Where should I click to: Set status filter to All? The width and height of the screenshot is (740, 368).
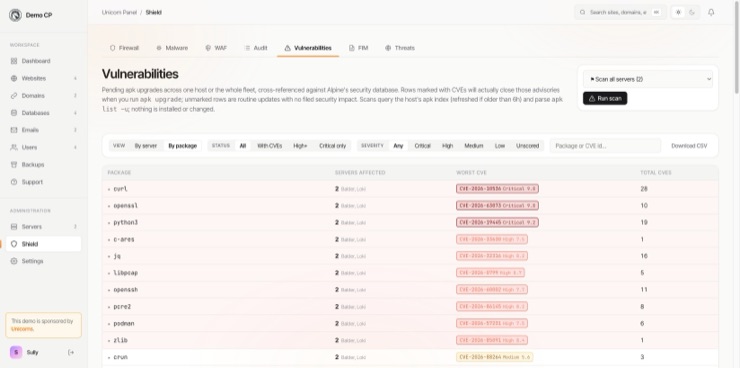(x=243, y=146)
